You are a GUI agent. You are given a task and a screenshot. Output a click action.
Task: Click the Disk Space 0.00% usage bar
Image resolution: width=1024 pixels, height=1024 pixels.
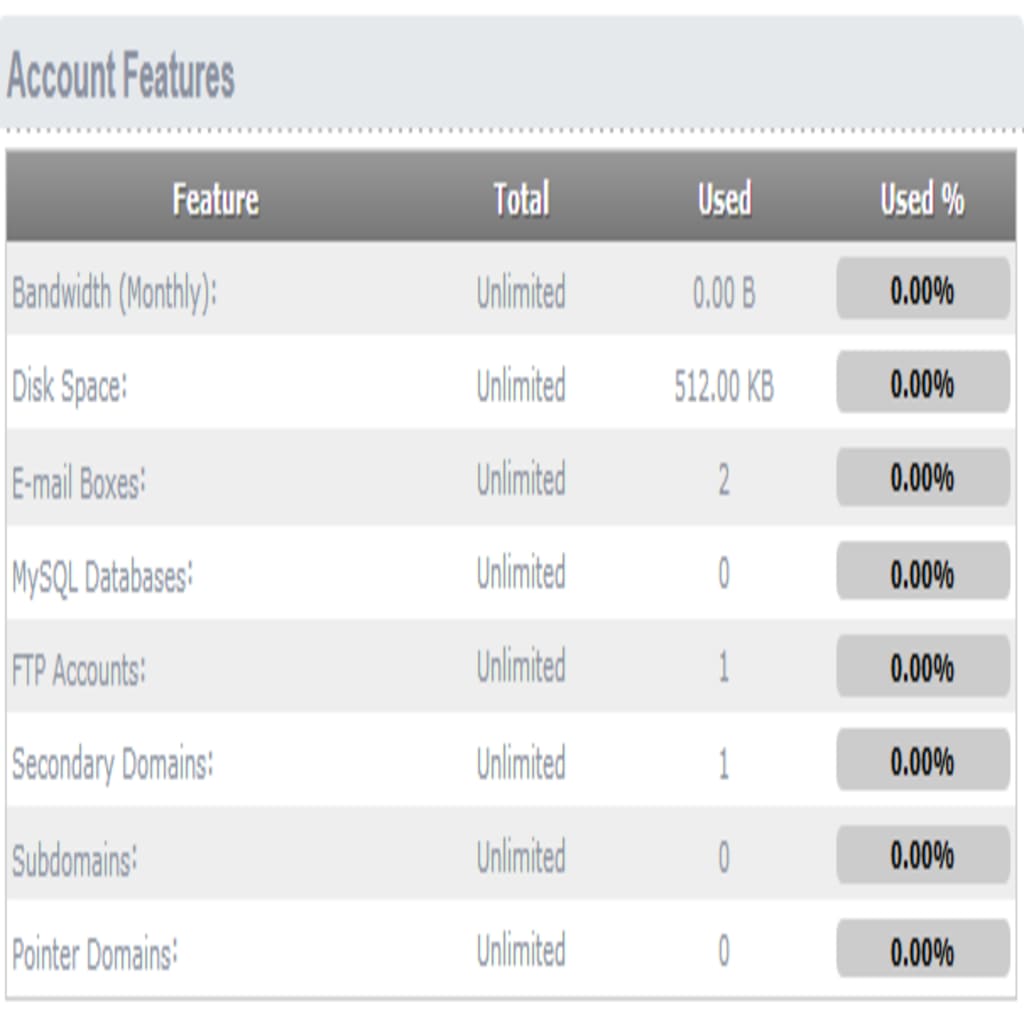point(923,382)
